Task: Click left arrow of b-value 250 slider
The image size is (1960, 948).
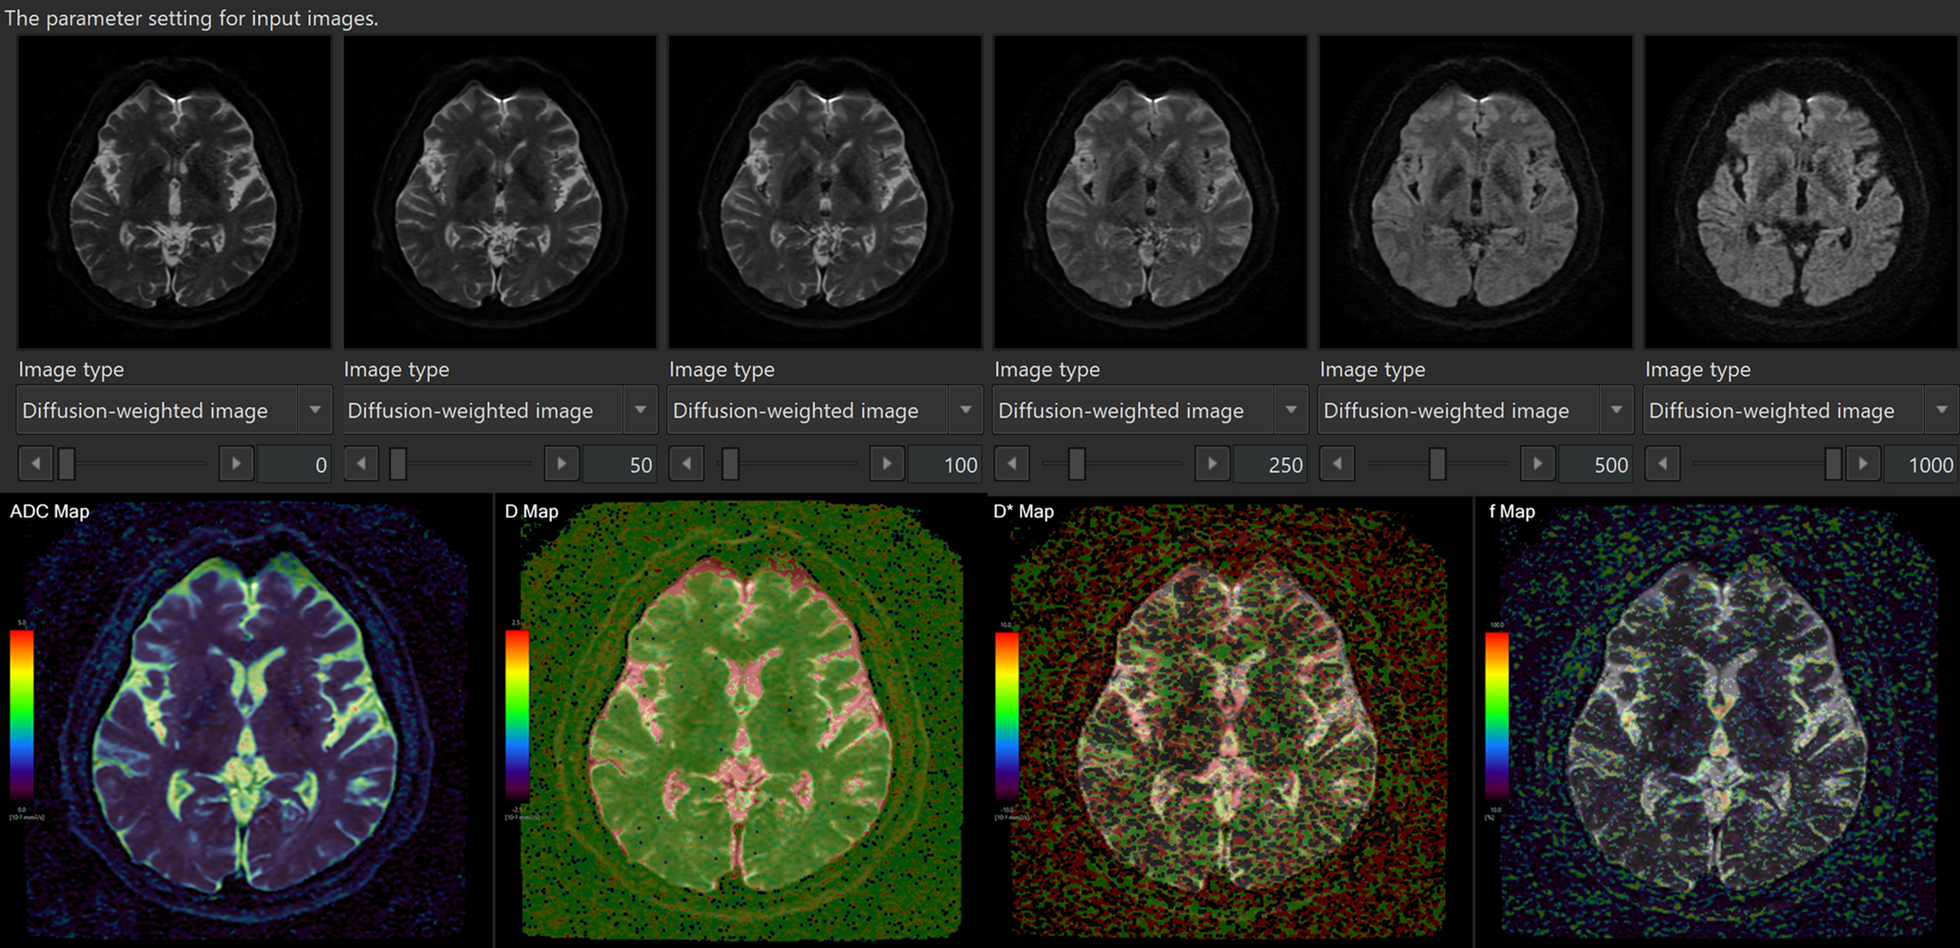Action: (1012, 464)
